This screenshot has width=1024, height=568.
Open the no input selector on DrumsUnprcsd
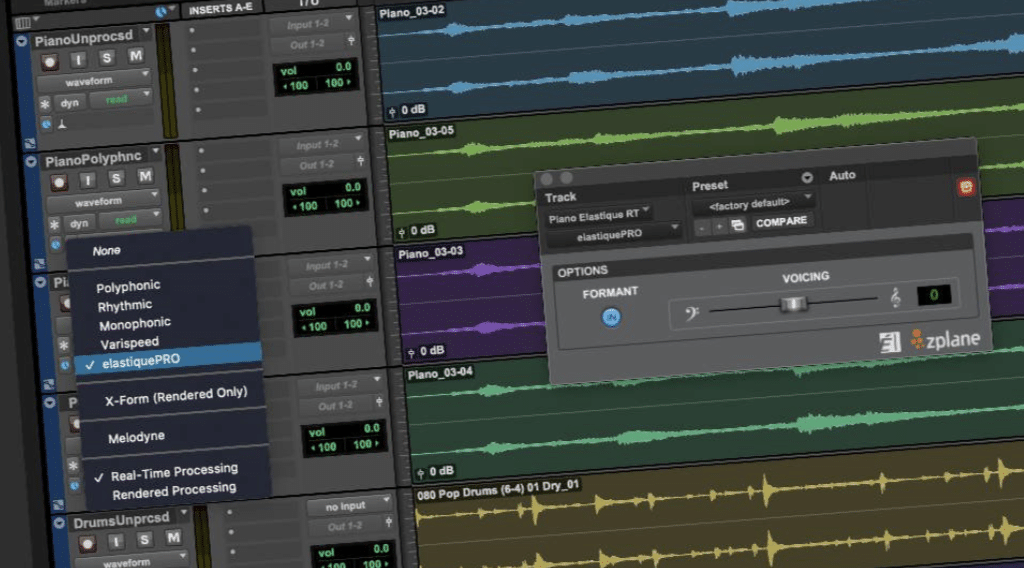coord(350,505)
